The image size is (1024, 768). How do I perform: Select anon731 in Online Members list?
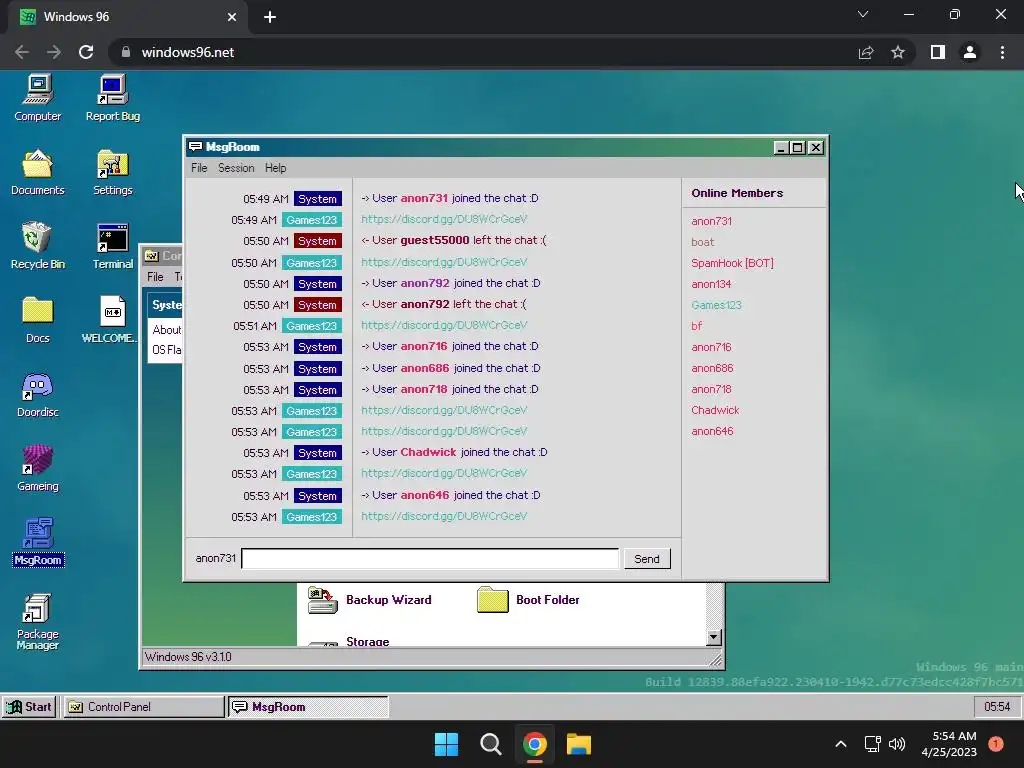[712, 221]
